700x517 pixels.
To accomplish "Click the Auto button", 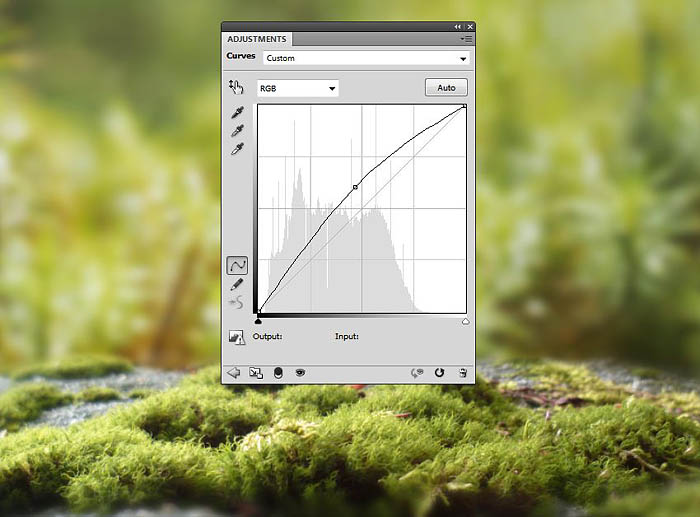I will click(x=446, y=88).
